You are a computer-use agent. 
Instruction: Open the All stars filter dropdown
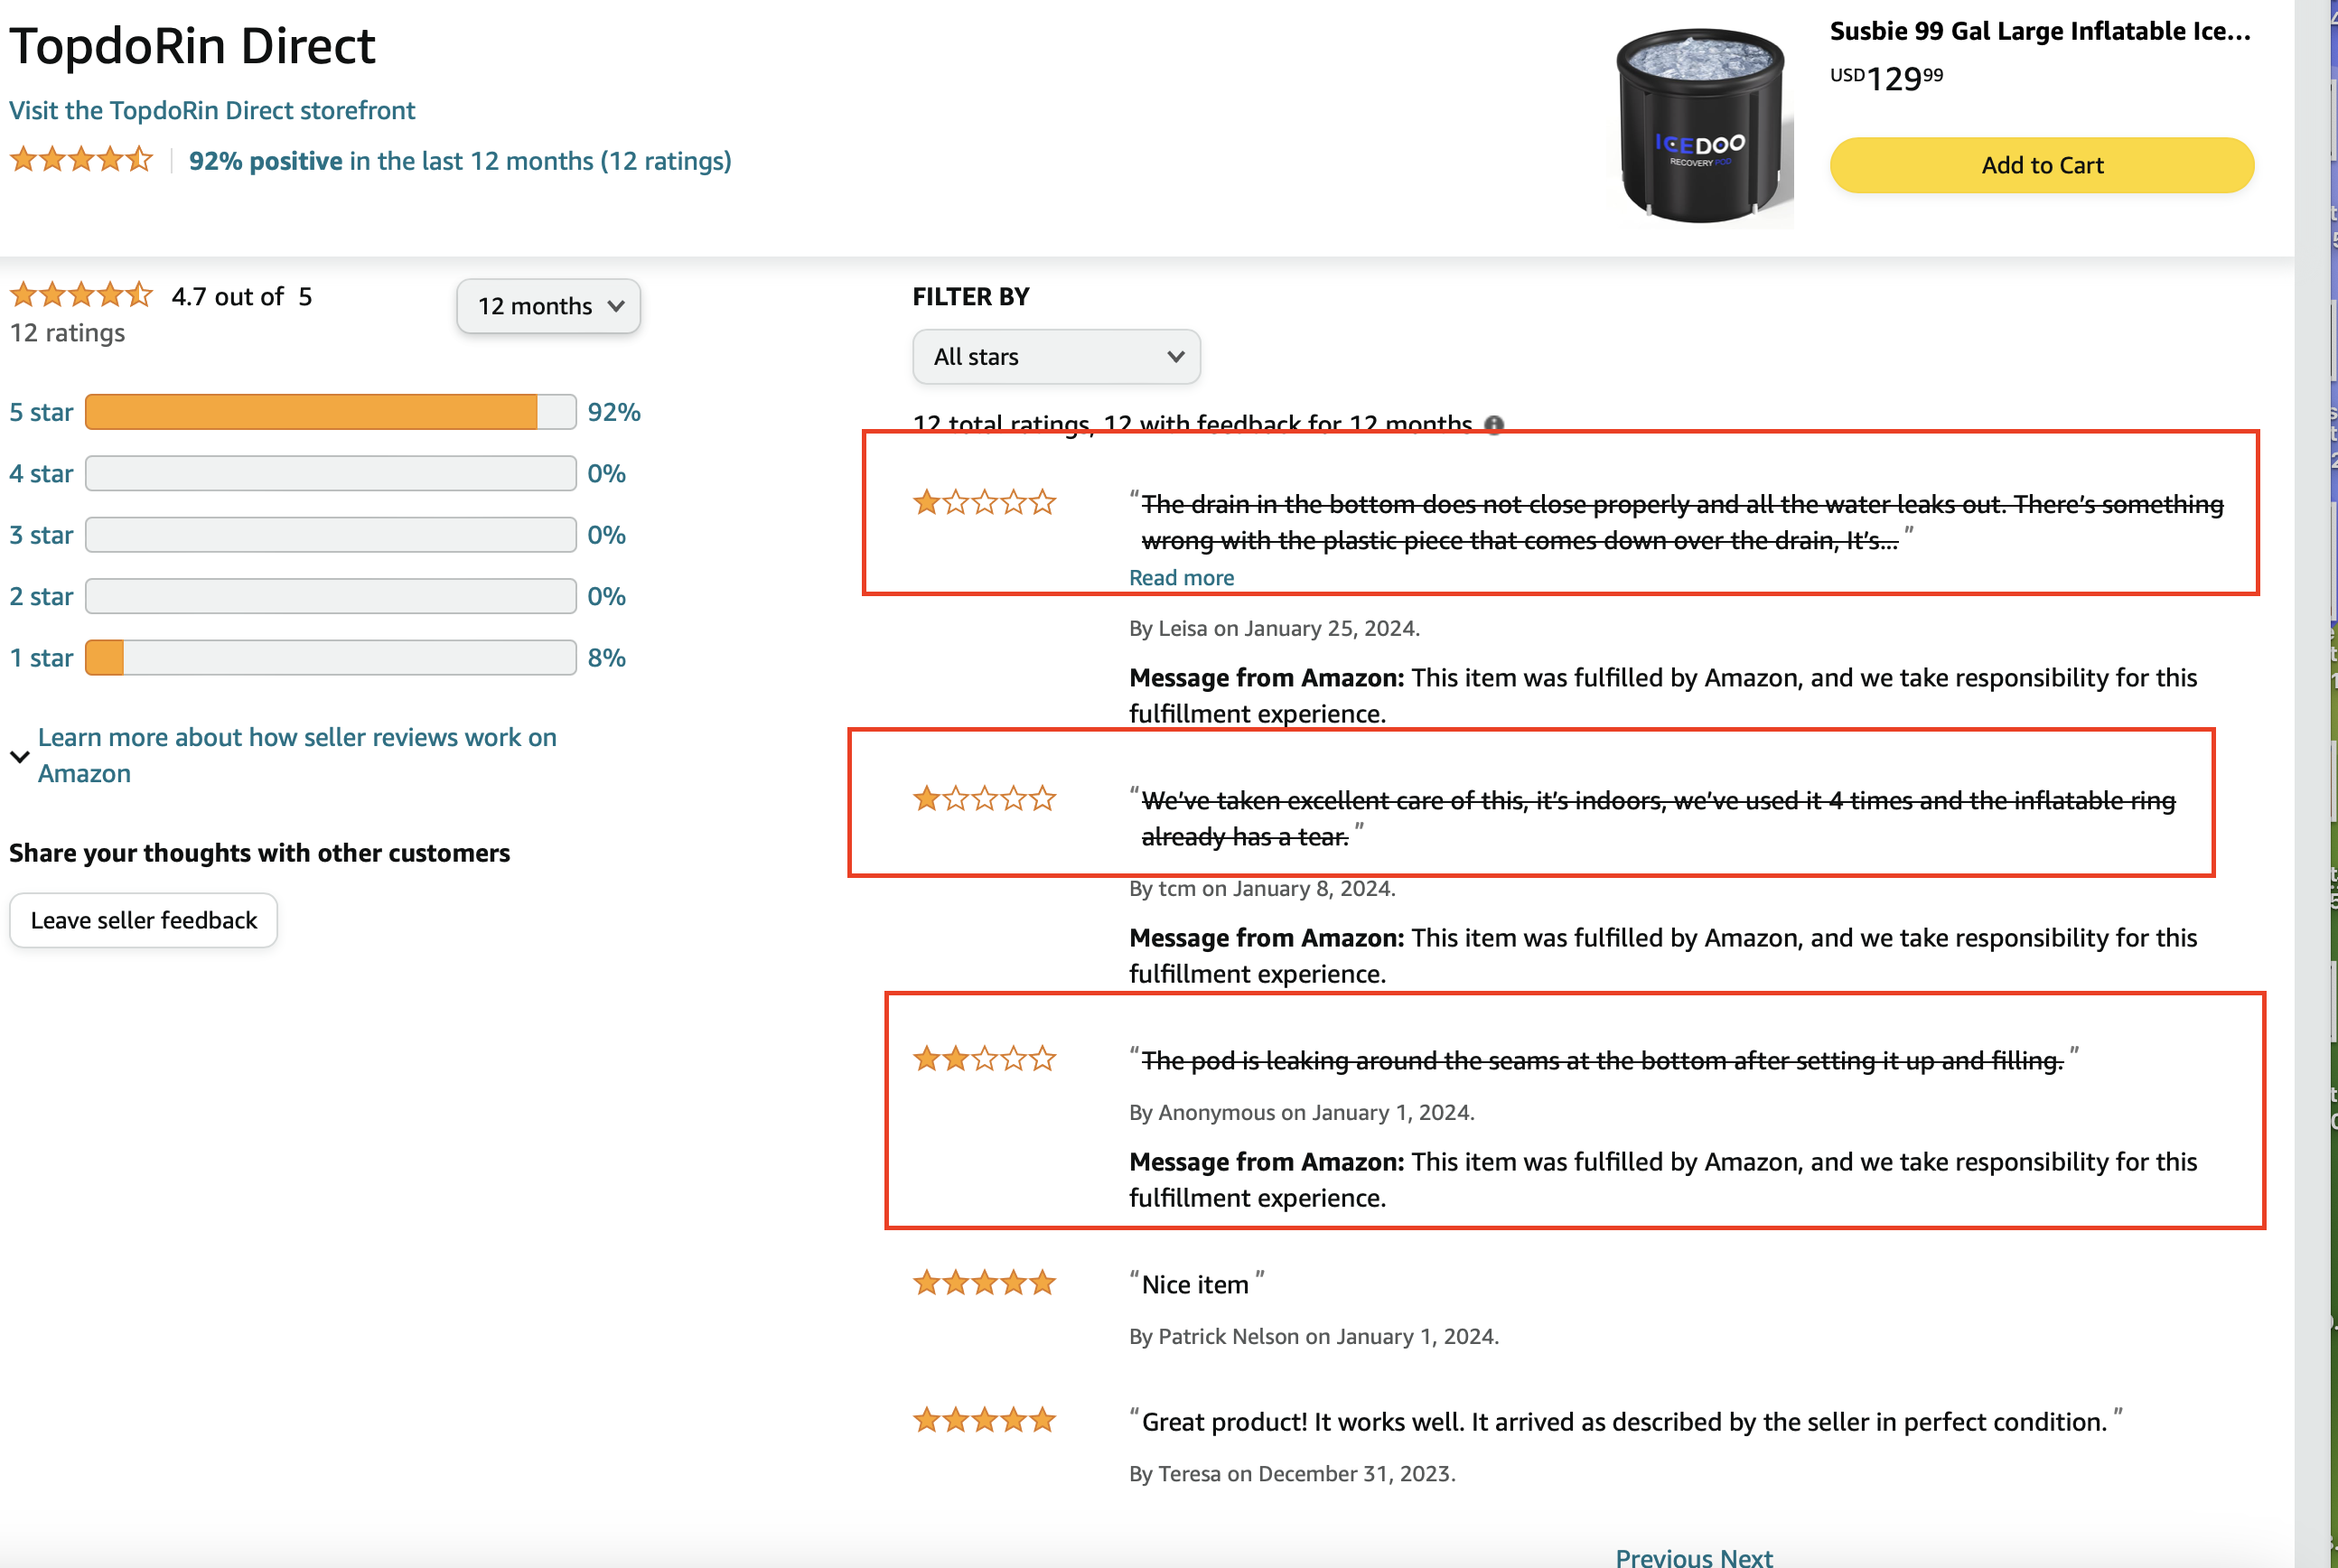1055,355
